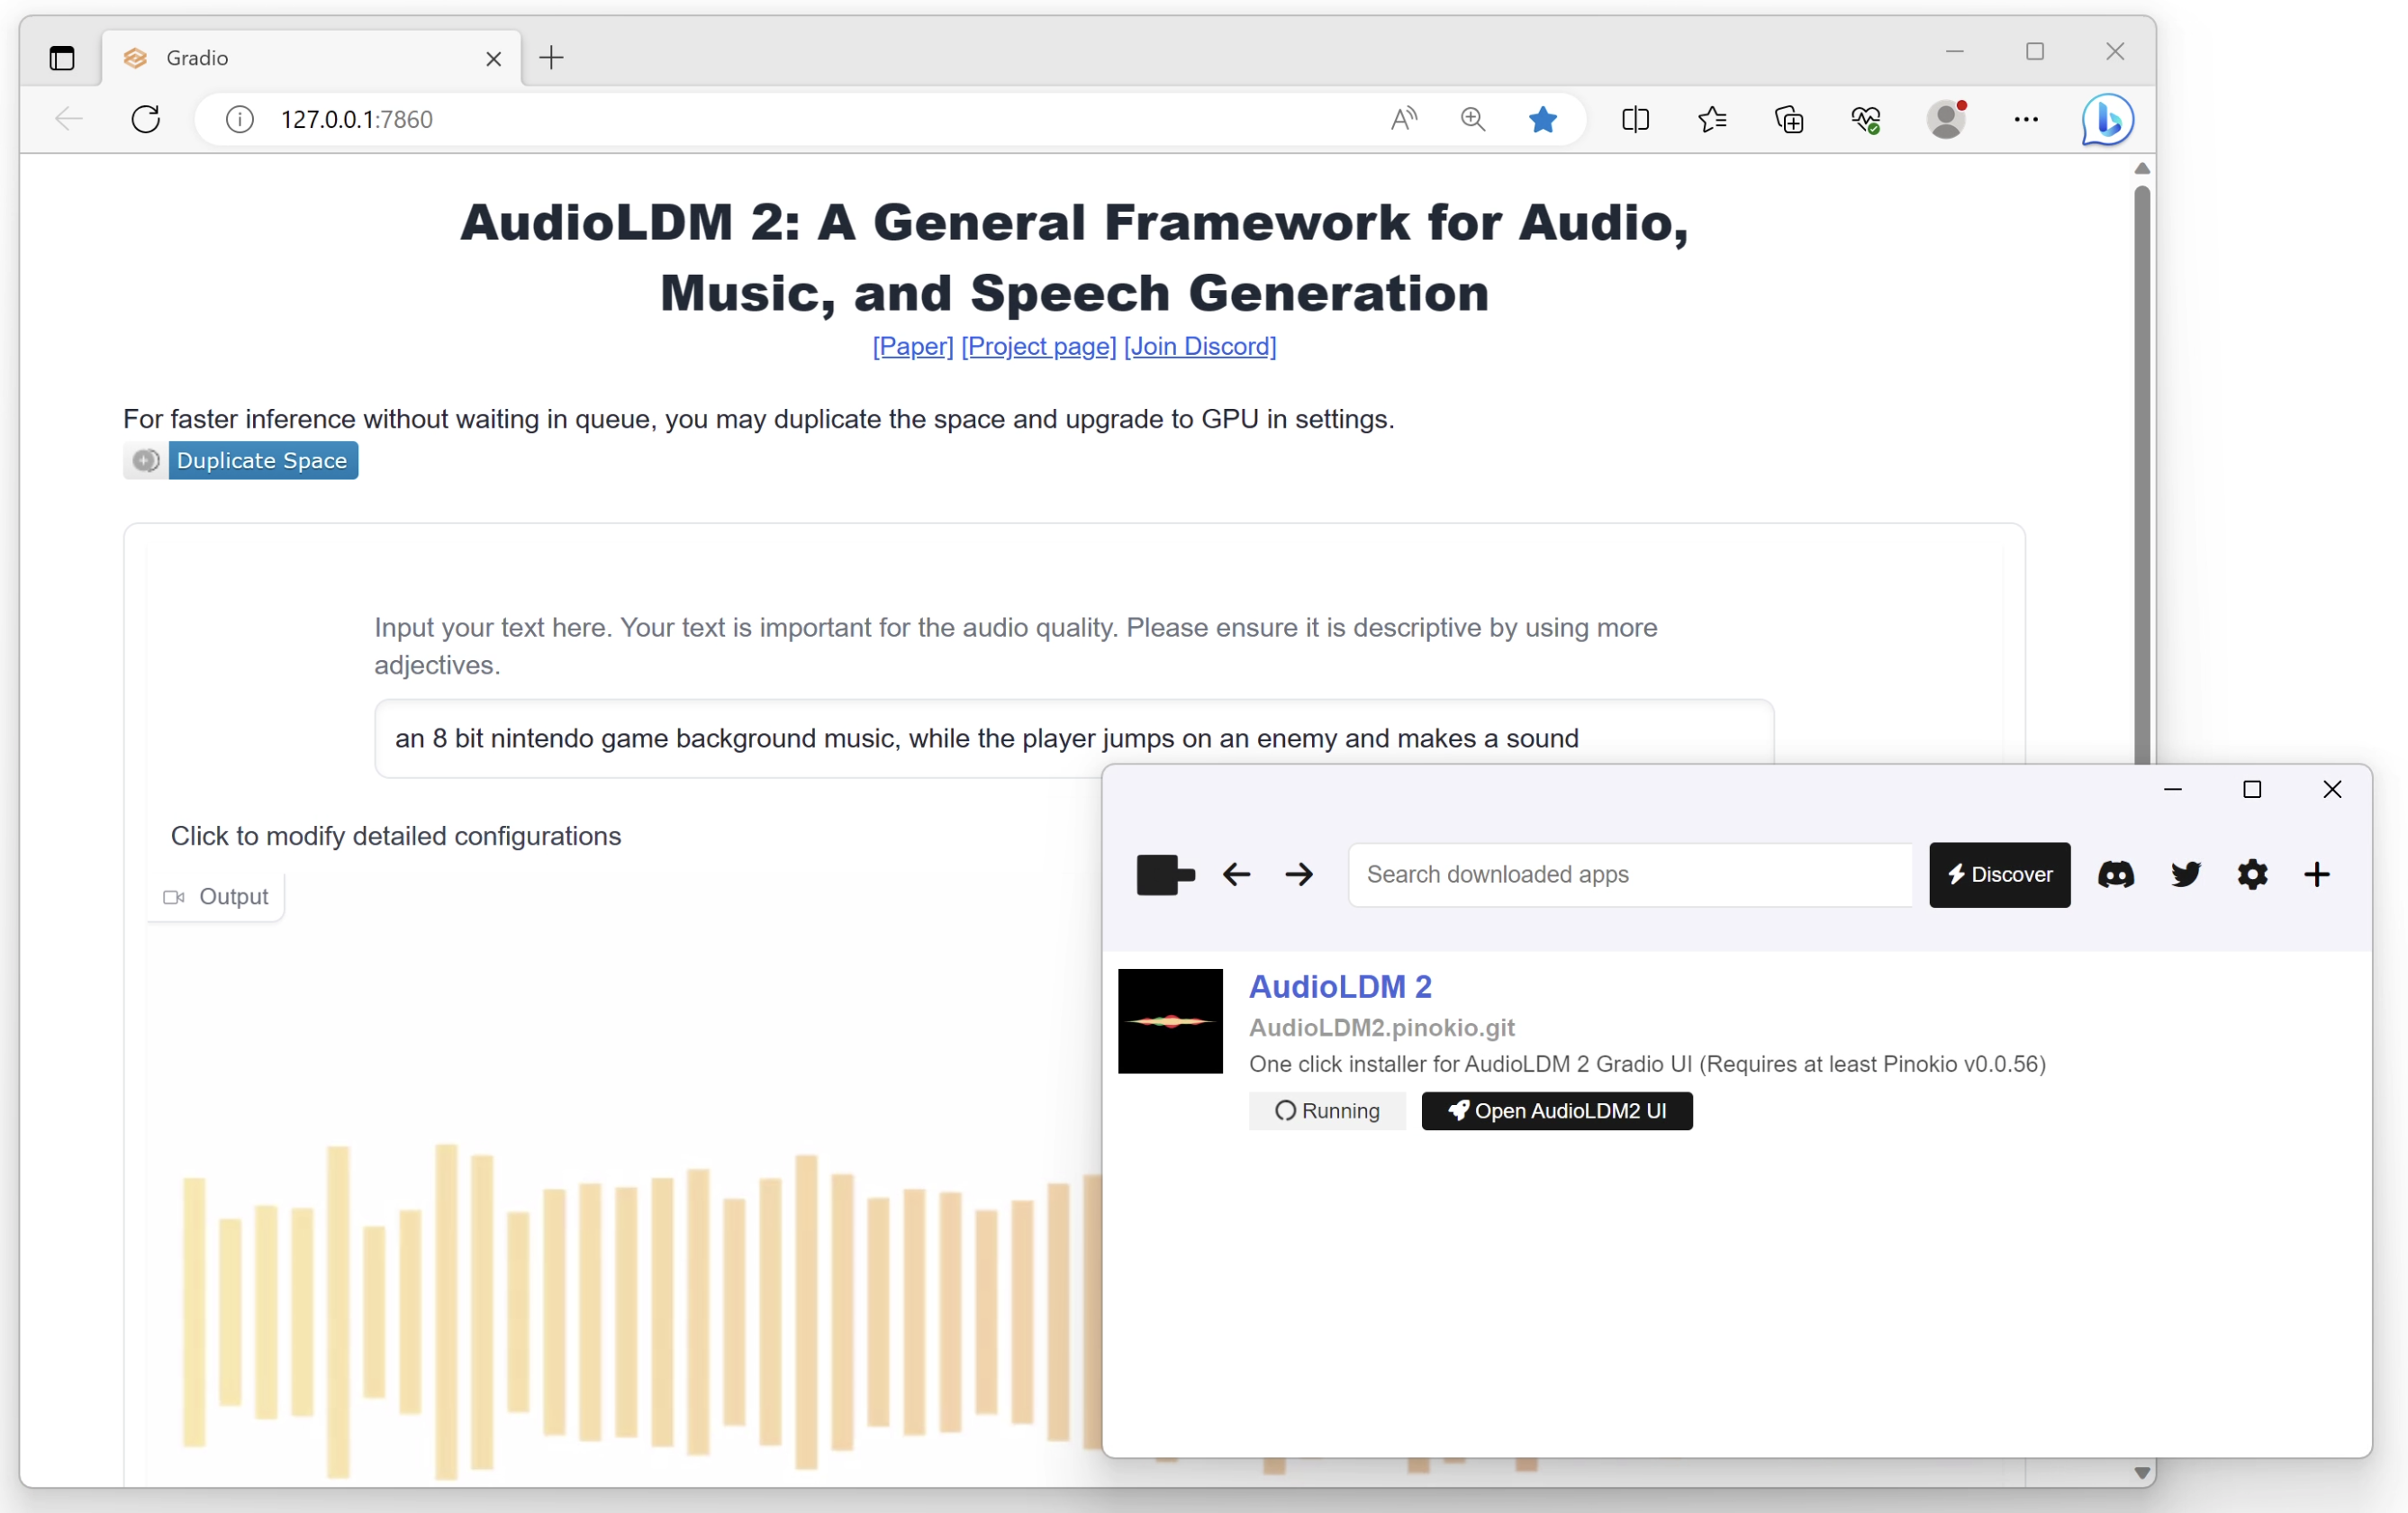Click the browser refresh icon
This screenshot has height=1513, width=2408.
coord(146,119)
